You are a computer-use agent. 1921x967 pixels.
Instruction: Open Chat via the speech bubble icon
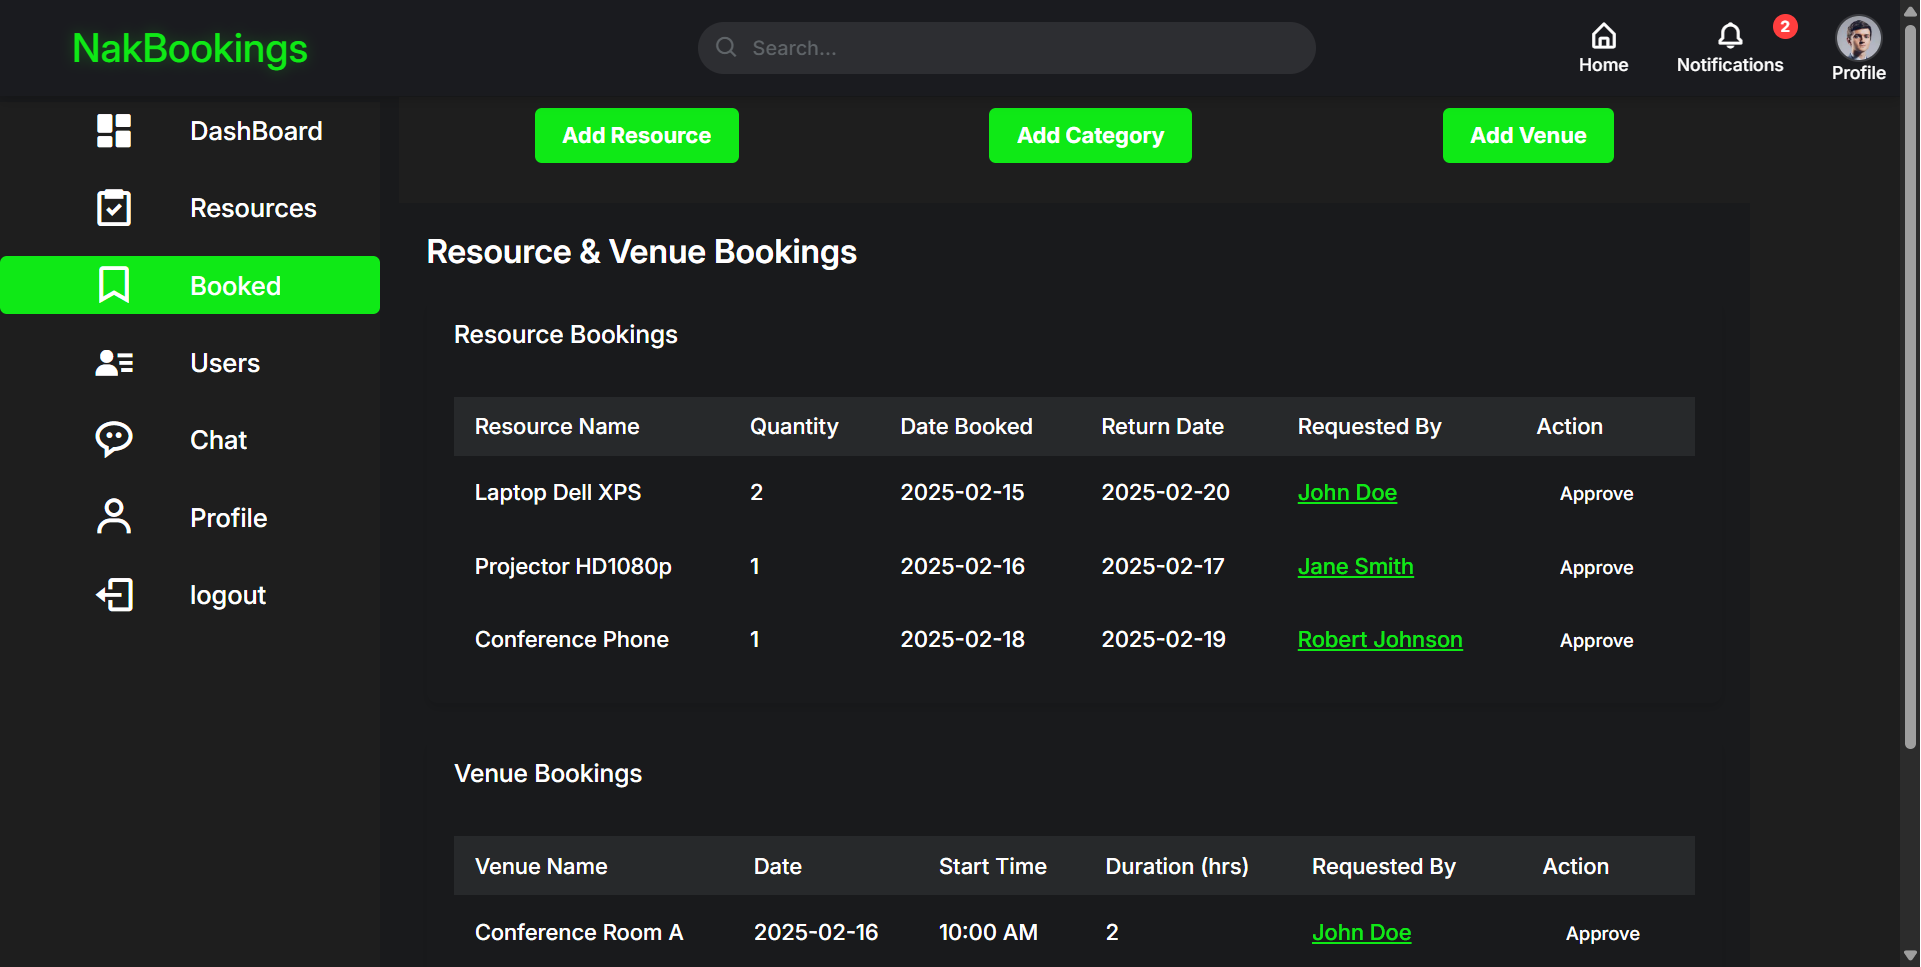(113, 439)
